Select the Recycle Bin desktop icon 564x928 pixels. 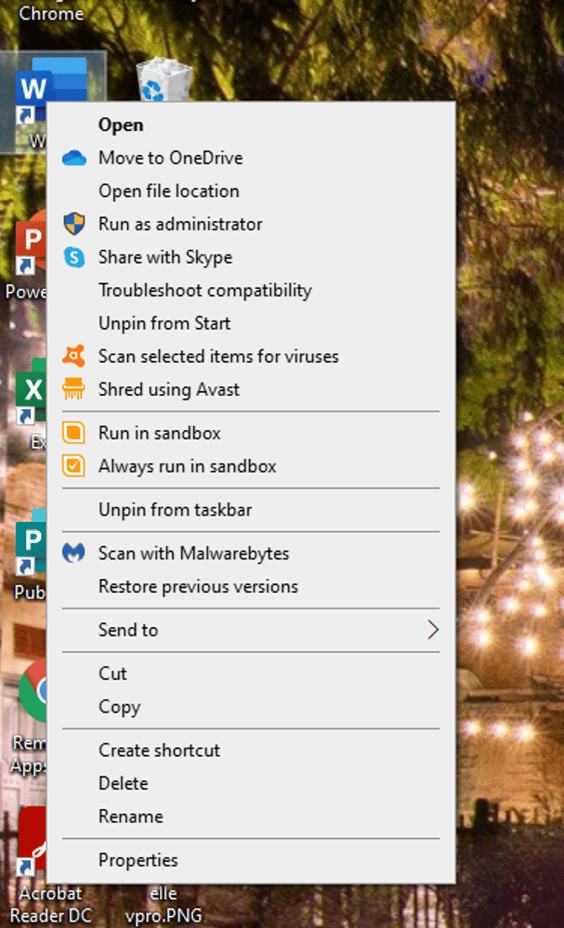[x=164, y=79]
